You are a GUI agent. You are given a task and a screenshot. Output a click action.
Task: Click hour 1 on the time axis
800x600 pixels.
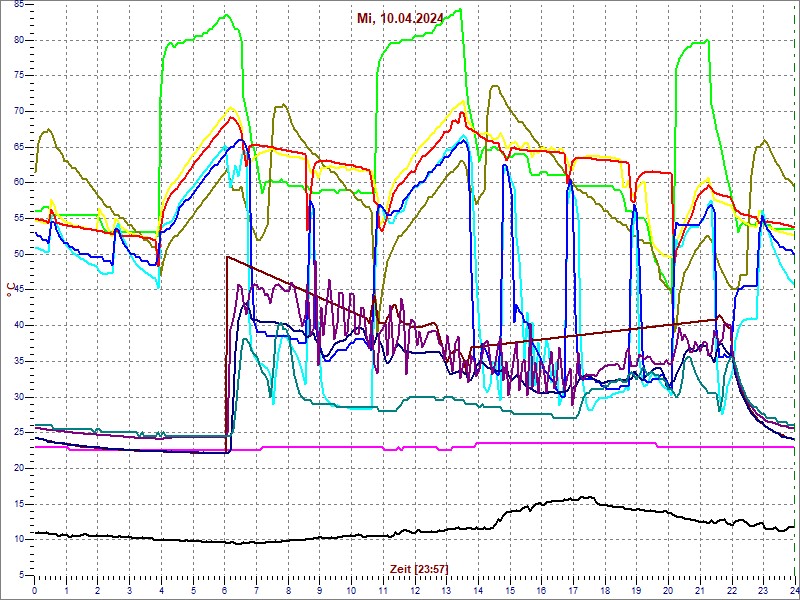click(66, 590)
